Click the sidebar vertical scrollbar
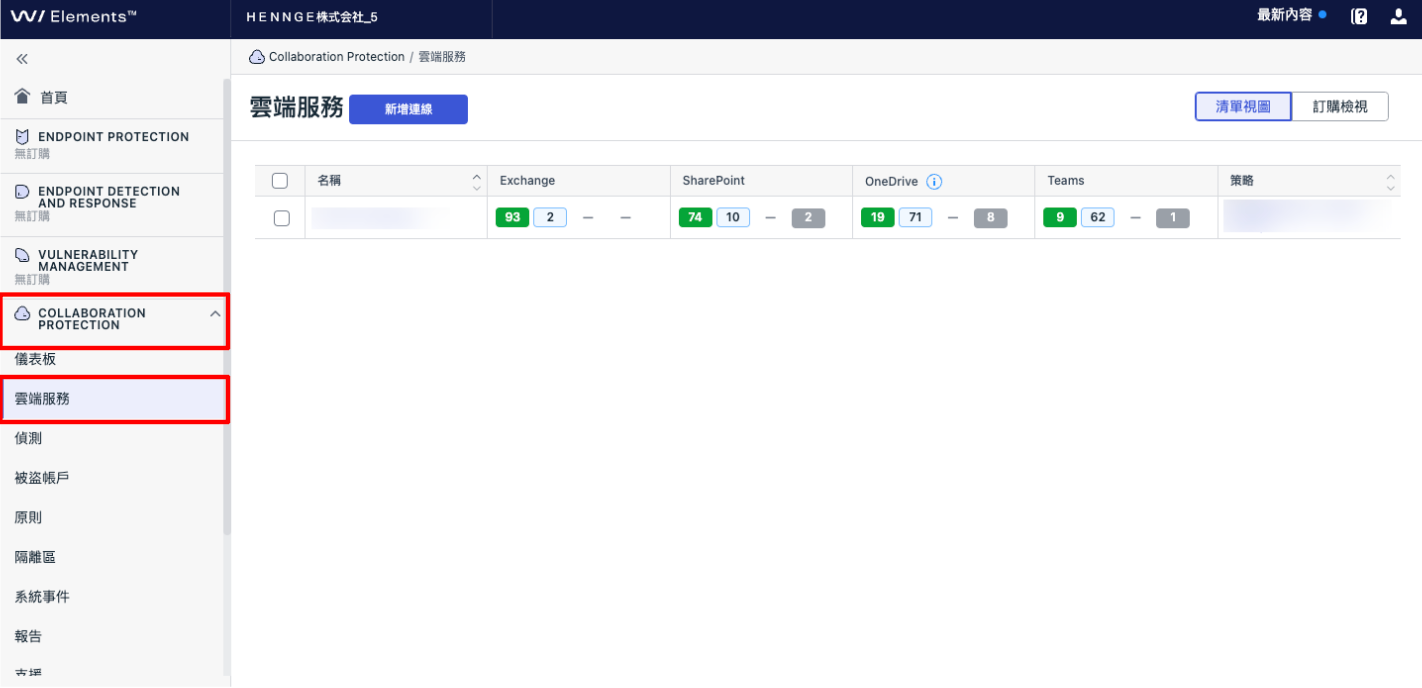The image size is (1422, 688). (x=226, y=308)
